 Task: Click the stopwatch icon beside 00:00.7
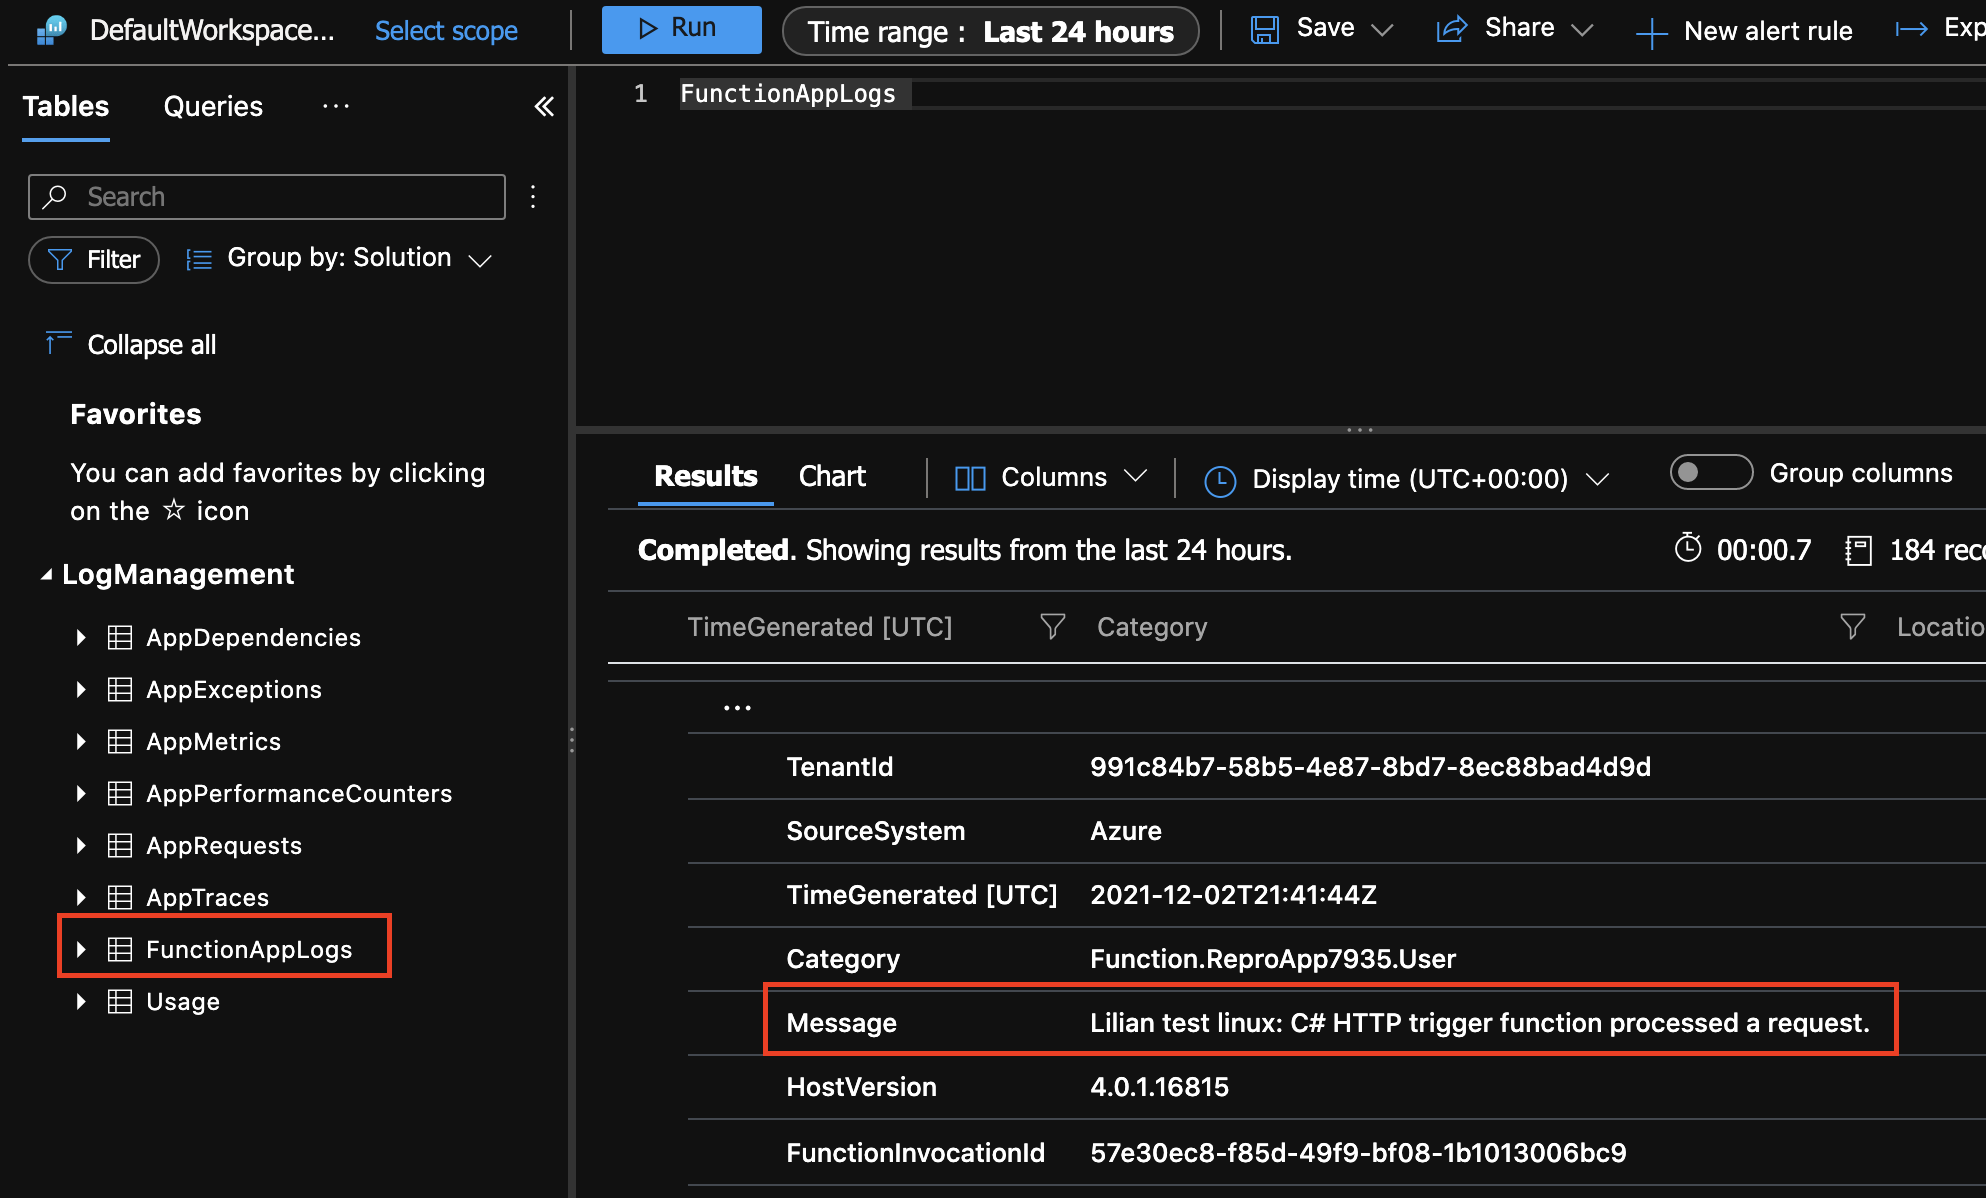point(1689,549)
